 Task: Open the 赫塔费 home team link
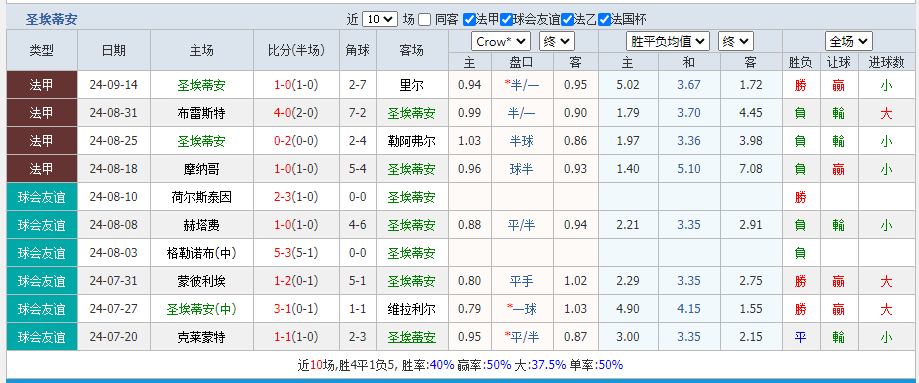(201, 225)
